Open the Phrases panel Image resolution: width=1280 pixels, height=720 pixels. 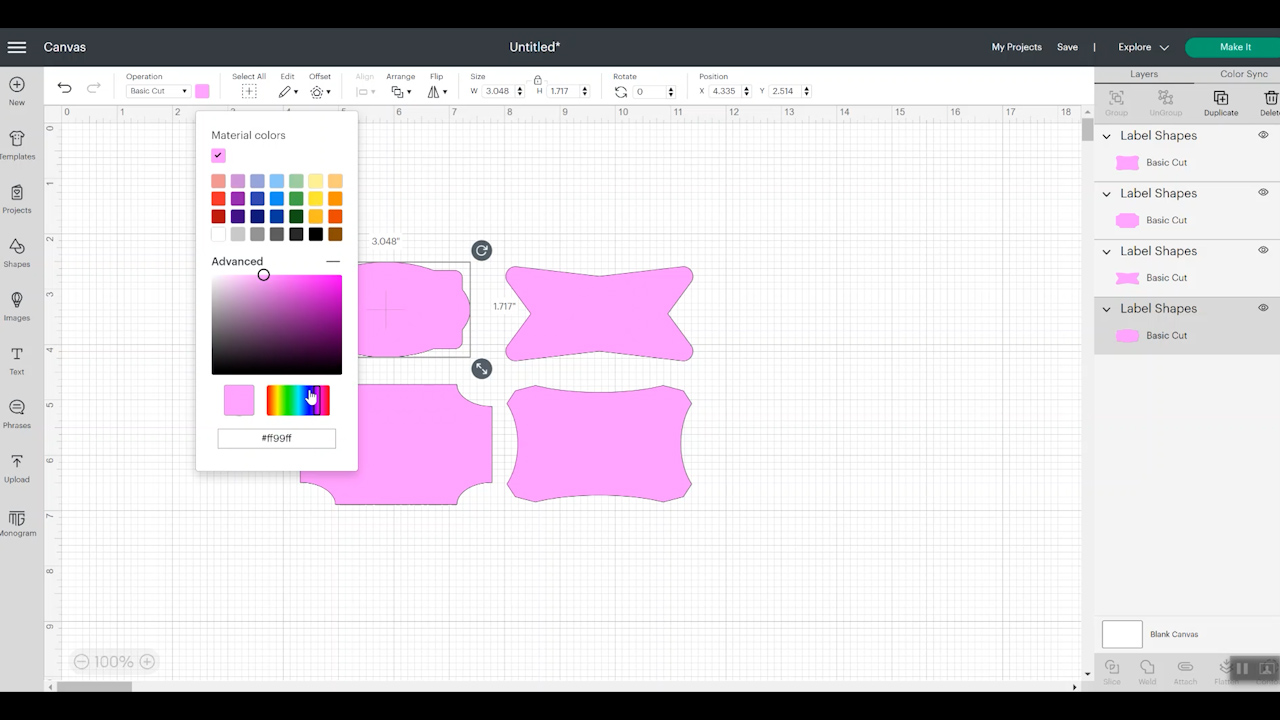click(x=17, y=408)
